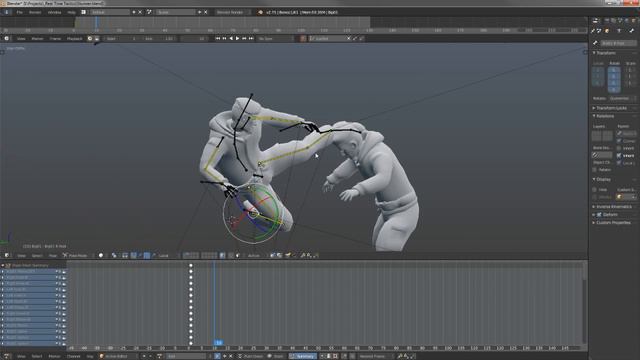Jump to next keyframe
Viewport: 640px width, 360px height.
coord(244,38)
